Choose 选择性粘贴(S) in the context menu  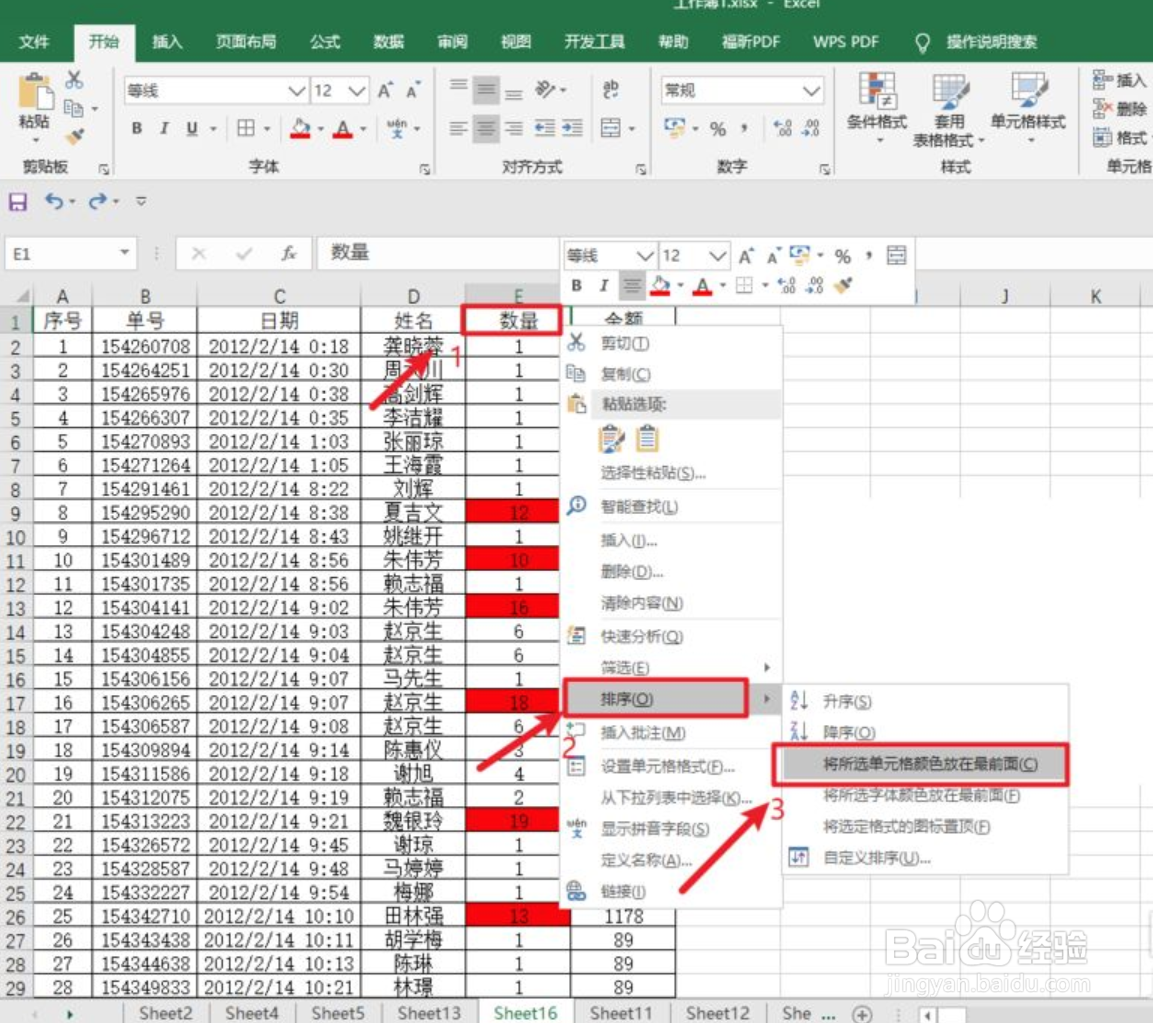tap(671, 473)
